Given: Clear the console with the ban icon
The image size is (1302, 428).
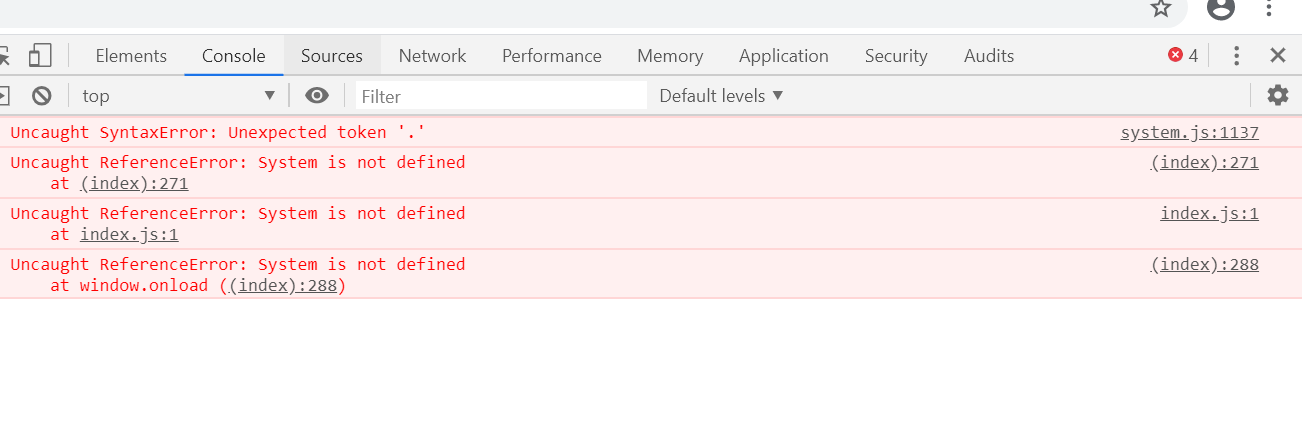Looking at the screenshot, I should [x=41, y=96].
